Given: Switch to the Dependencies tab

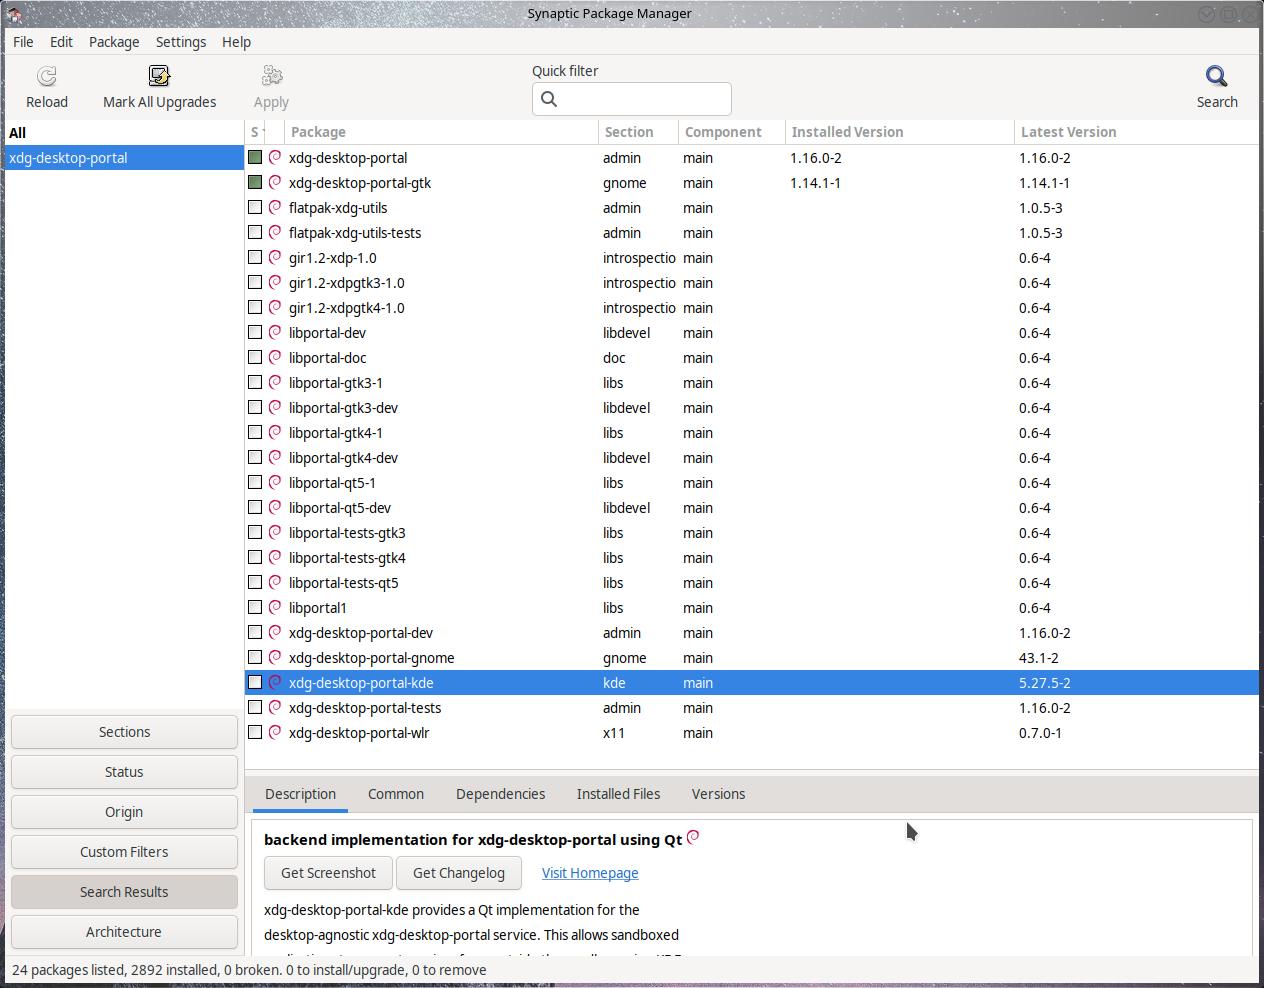Looking at the screenshot, I should click(x=500, y=794).
